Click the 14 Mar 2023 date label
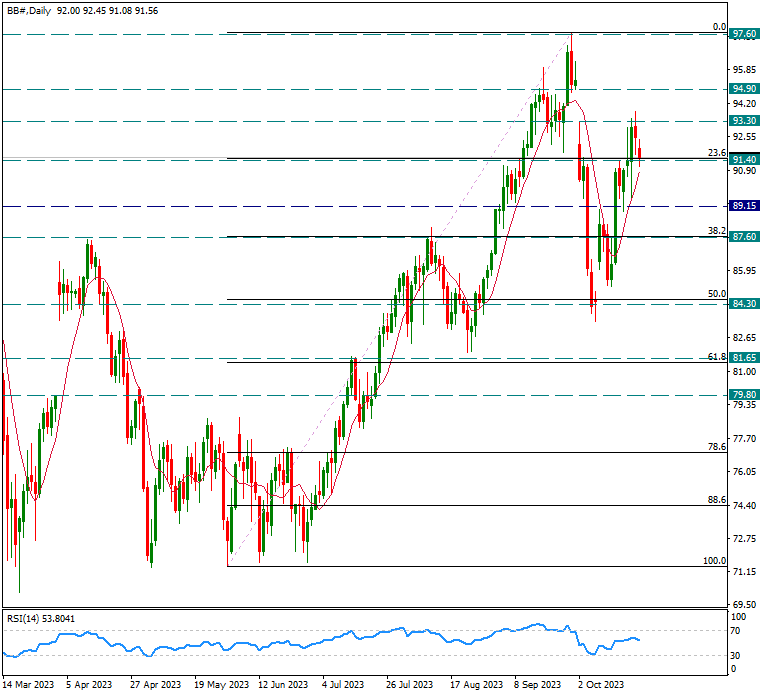 point(28,684)
